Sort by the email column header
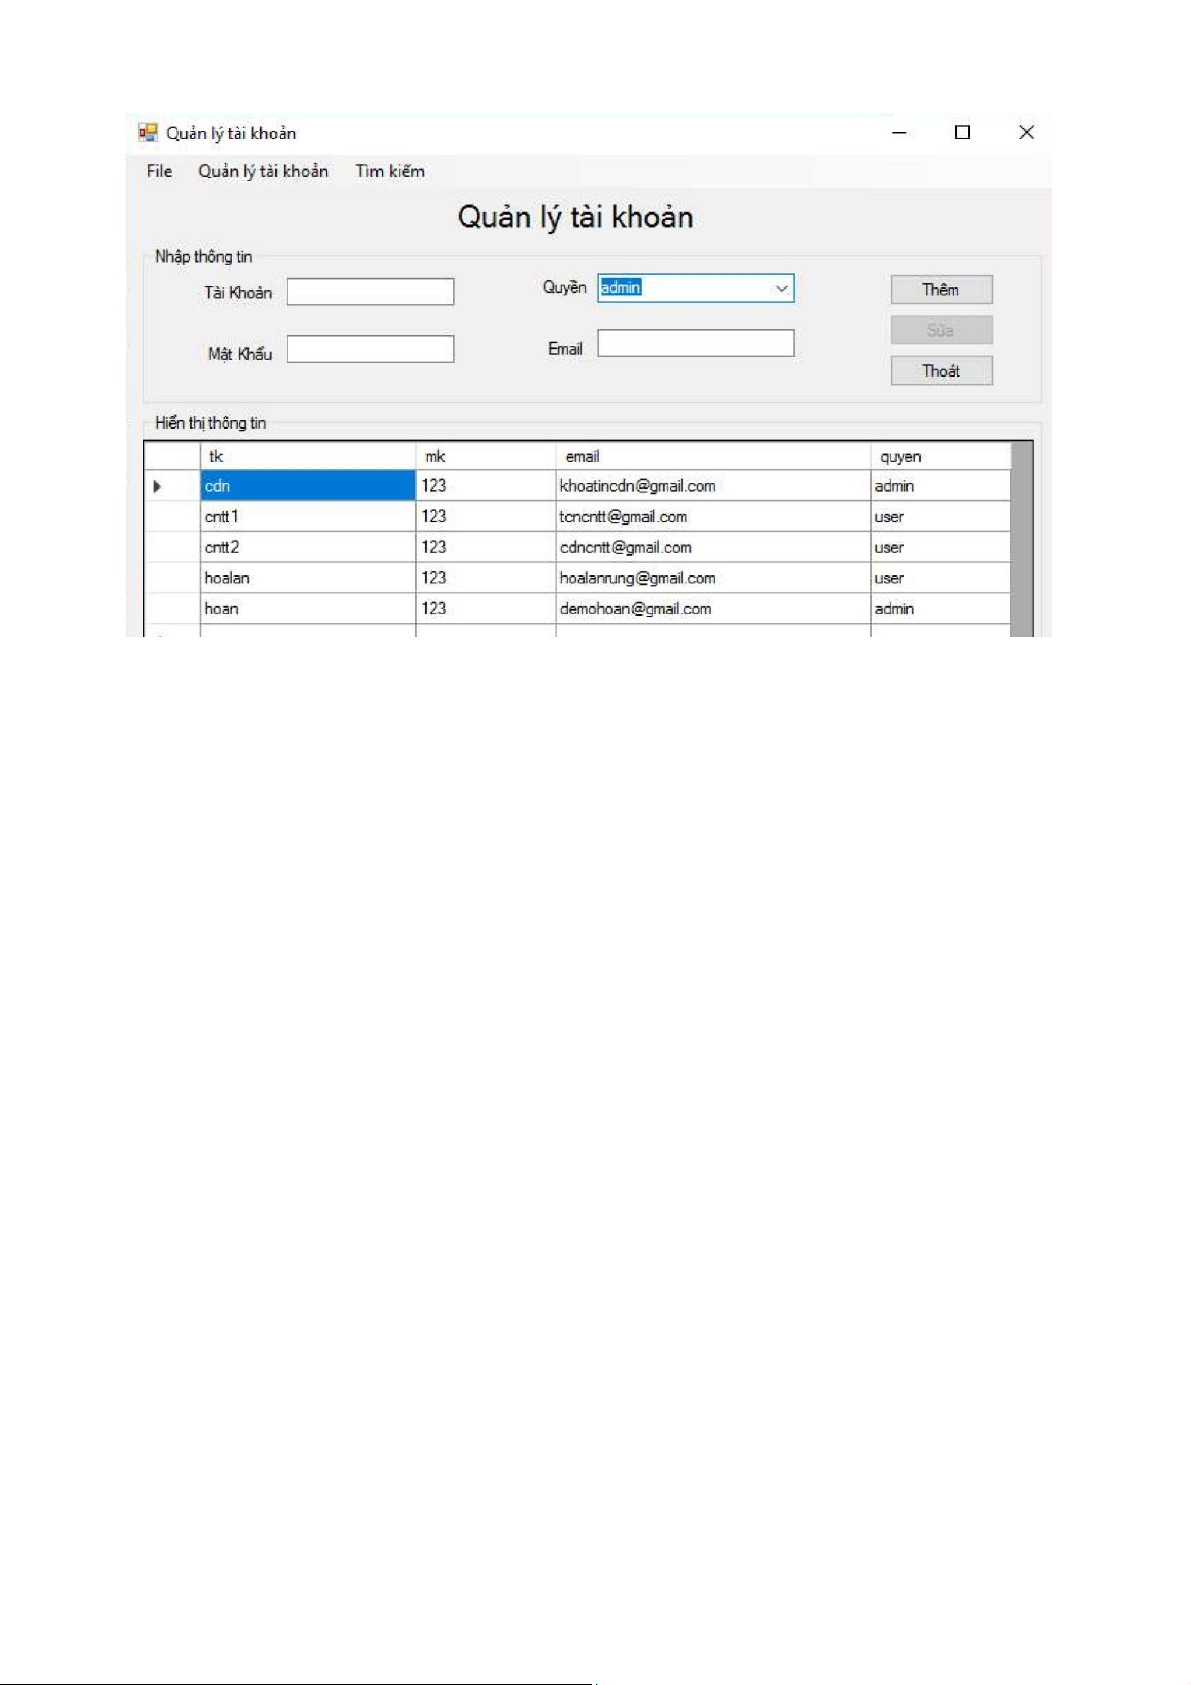The image size is (1191, 1685). pos(712,457)
